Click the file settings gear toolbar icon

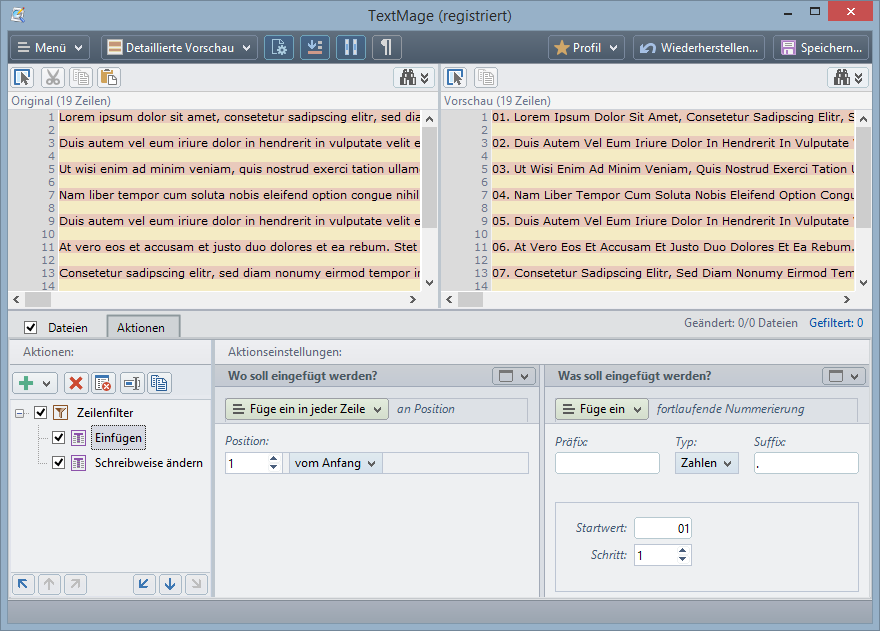click(279, 48)
